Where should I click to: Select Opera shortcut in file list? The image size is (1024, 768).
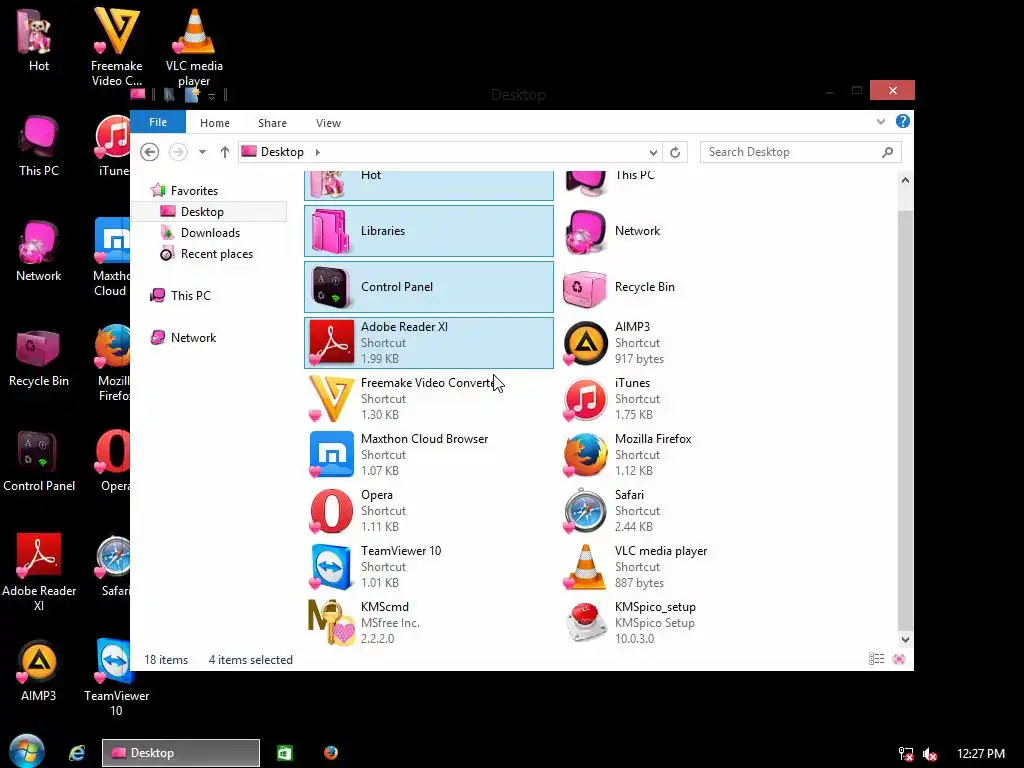click(428, 511)
